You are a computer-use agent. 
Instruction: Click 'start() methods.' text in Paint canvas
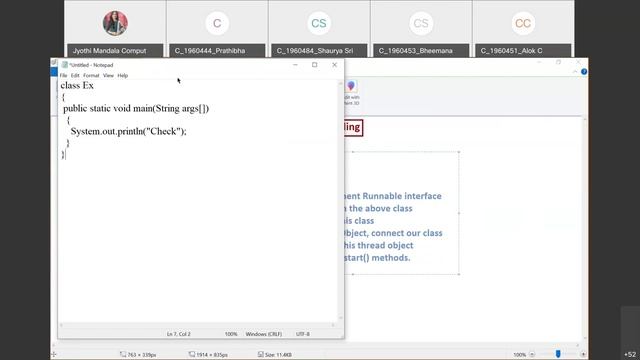click(x=377, y=258)
